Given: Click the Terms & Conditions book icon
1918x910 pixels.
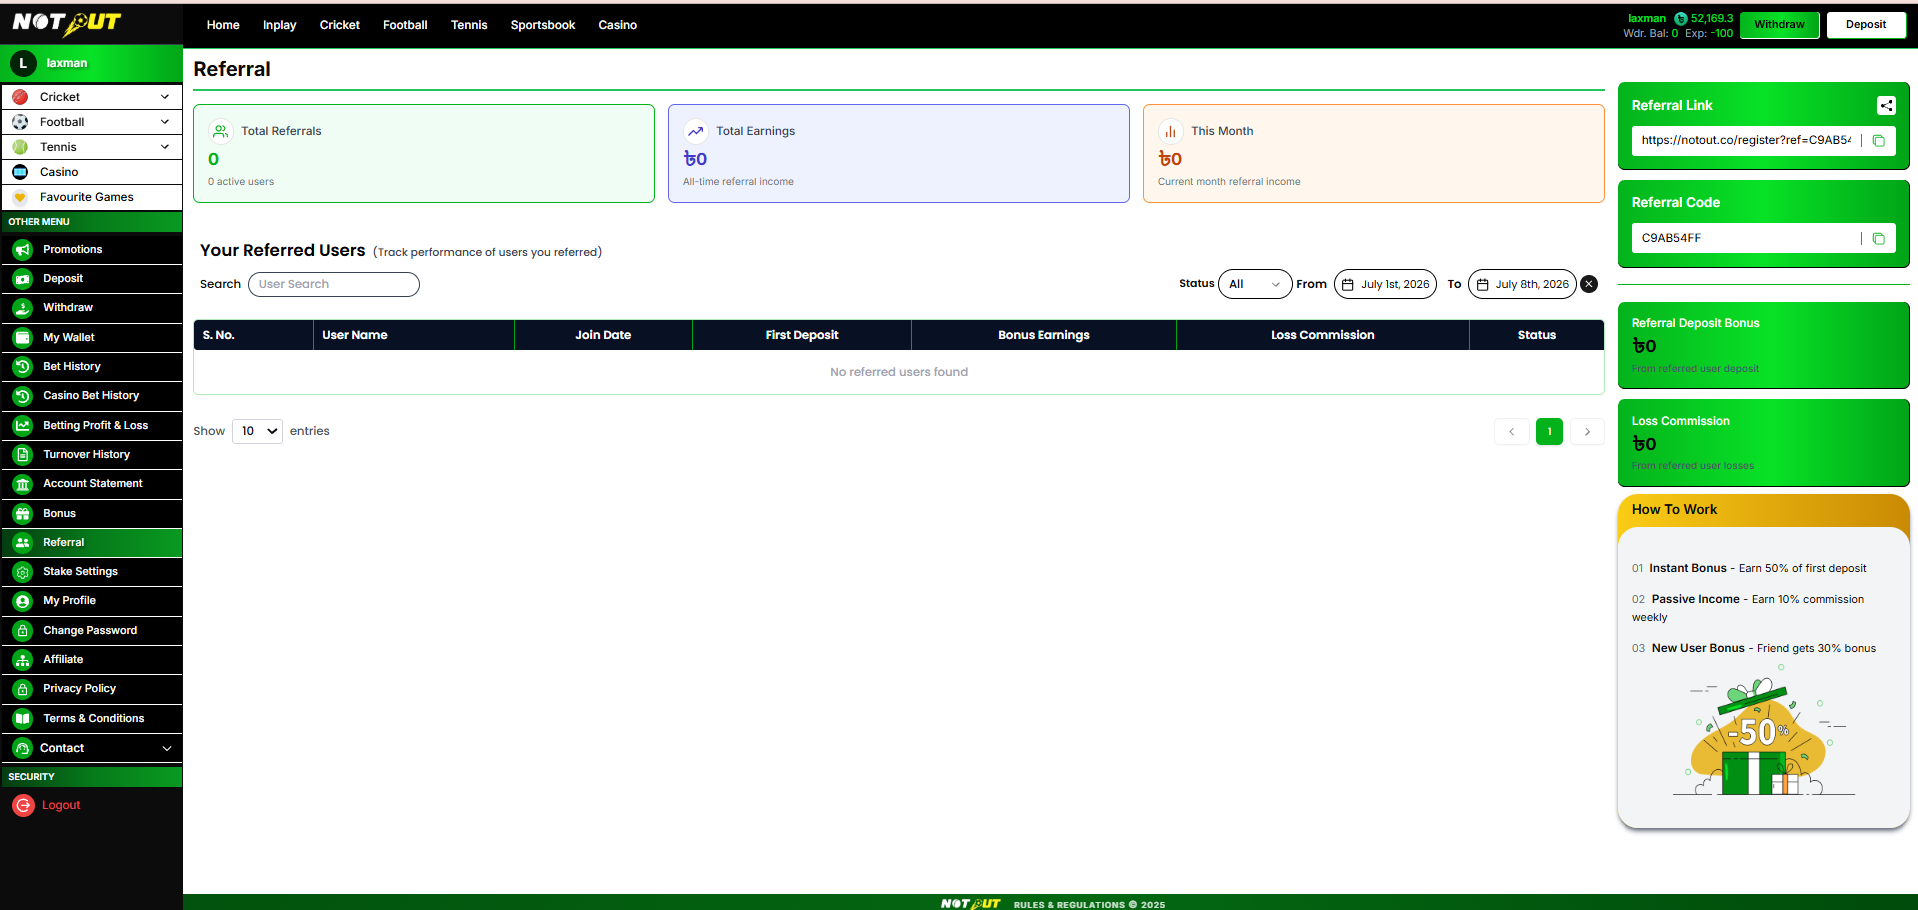Looking at the screenshot, I should click(23, 718).
